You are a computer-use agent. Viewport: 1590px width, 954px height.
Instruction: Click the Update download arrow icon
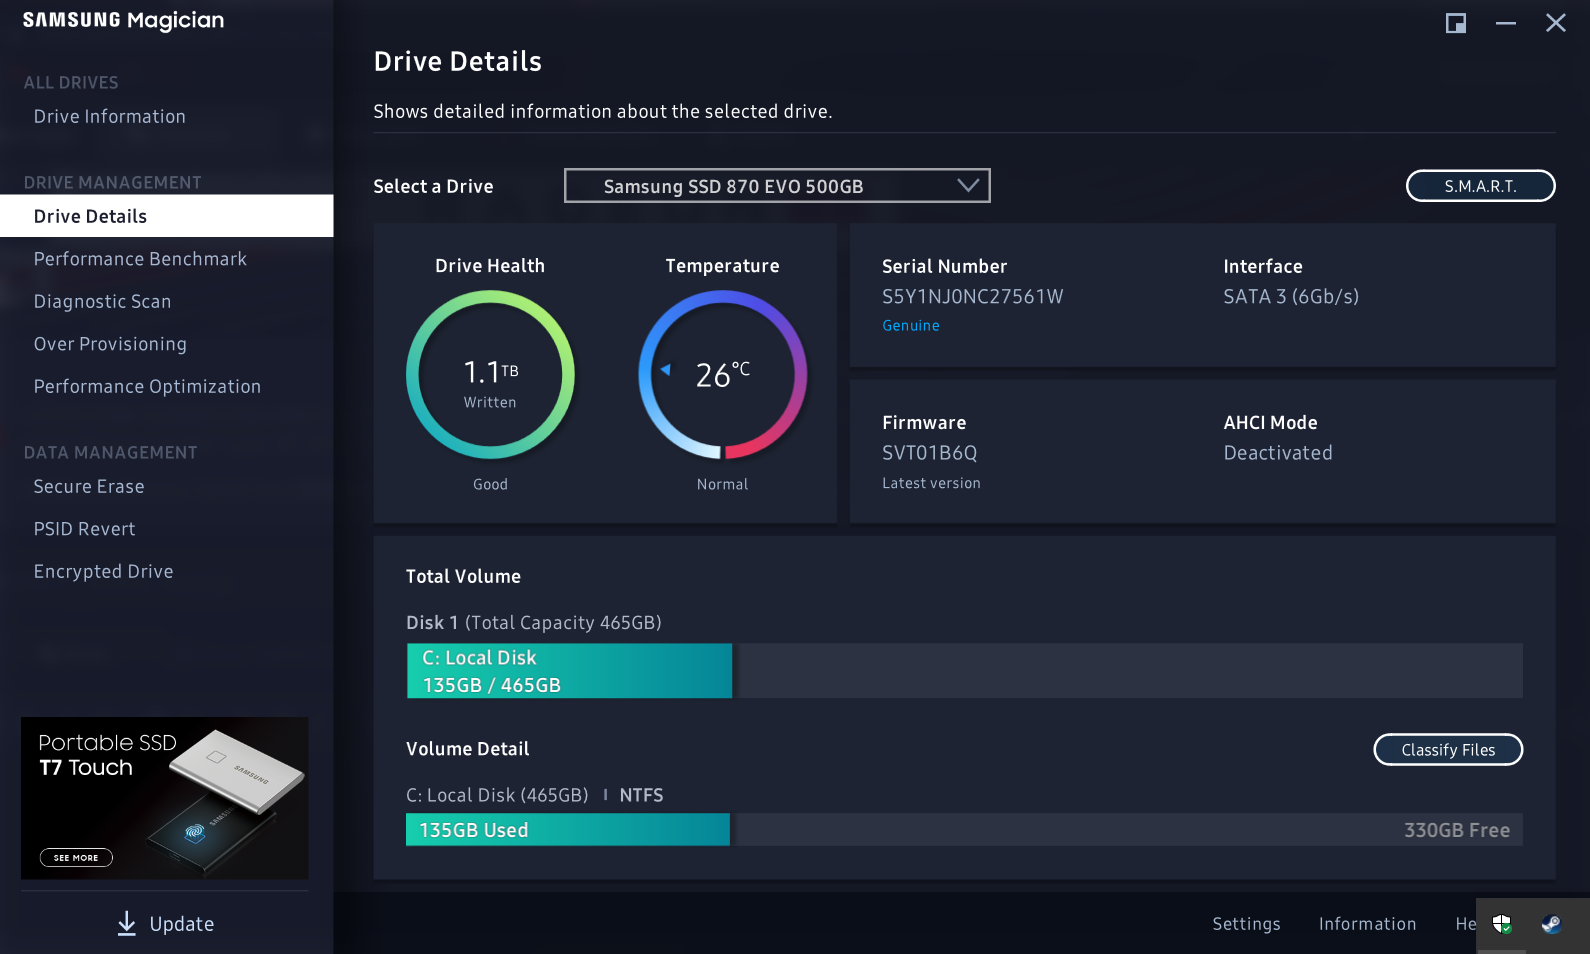pos(126,924)
